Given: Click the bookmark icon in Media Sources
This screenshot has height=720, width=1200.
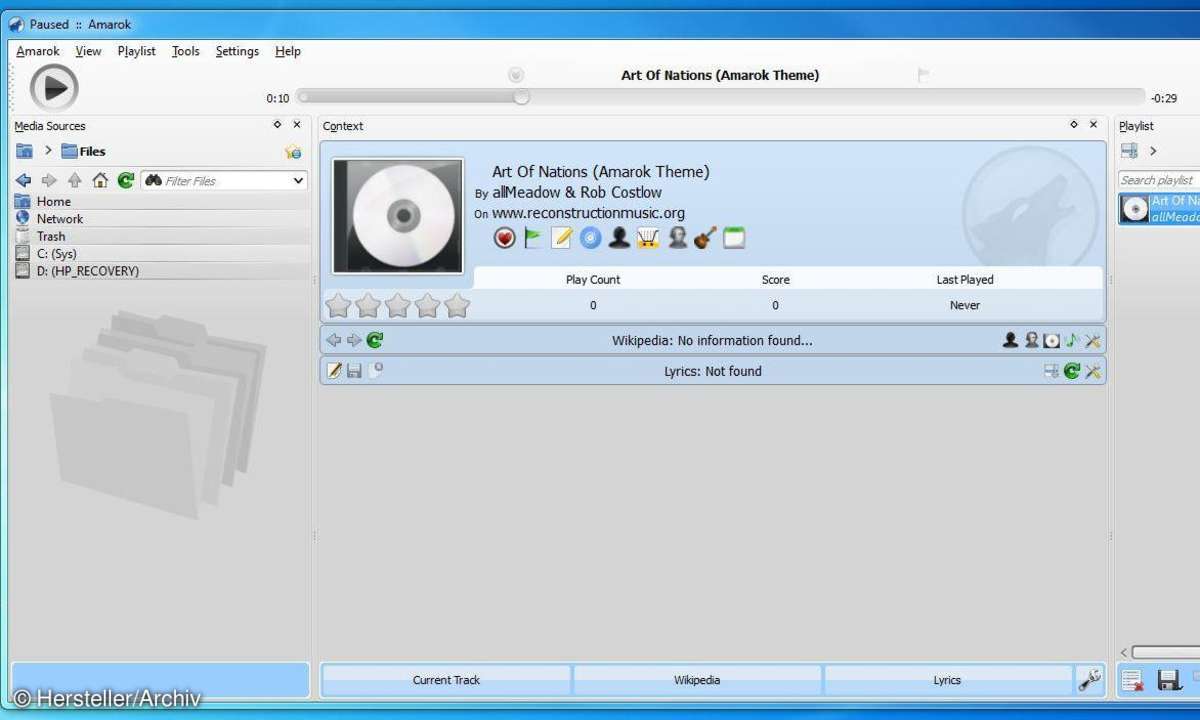Looking at the screenshot, I should (293, 152).
